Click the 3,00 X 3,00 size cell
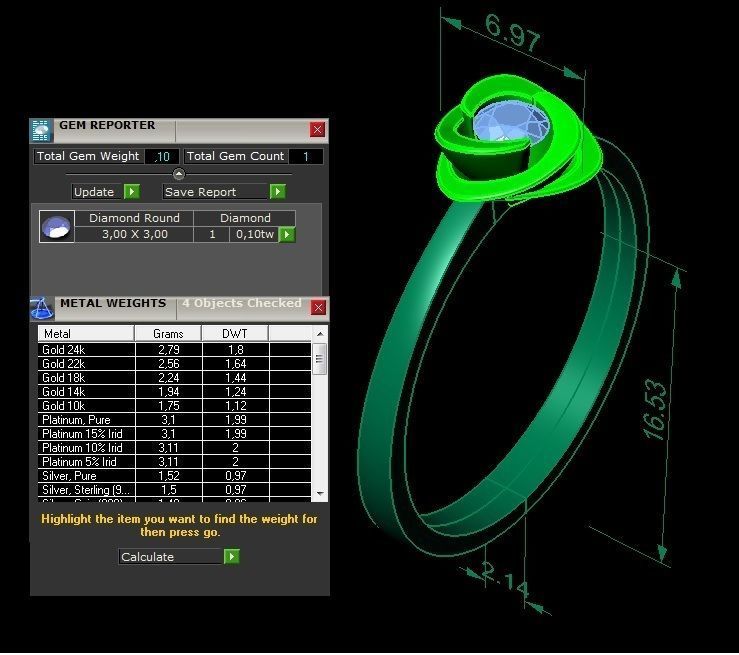739x655 pixels. pos(134,234)
